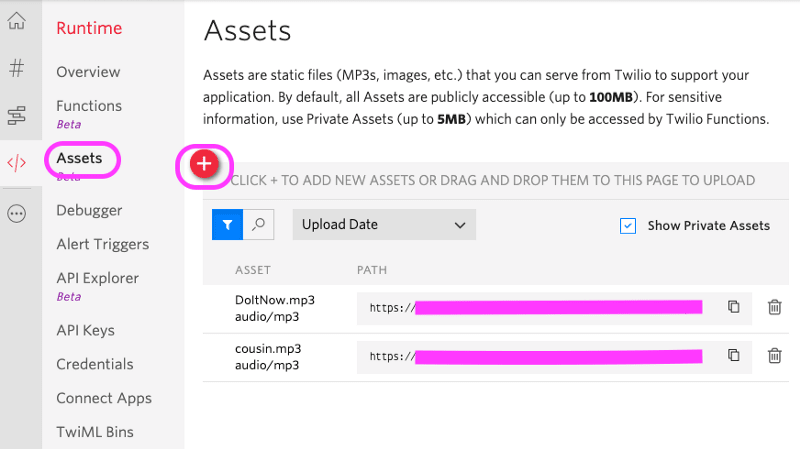Open the API Keys page

(86, 330)
